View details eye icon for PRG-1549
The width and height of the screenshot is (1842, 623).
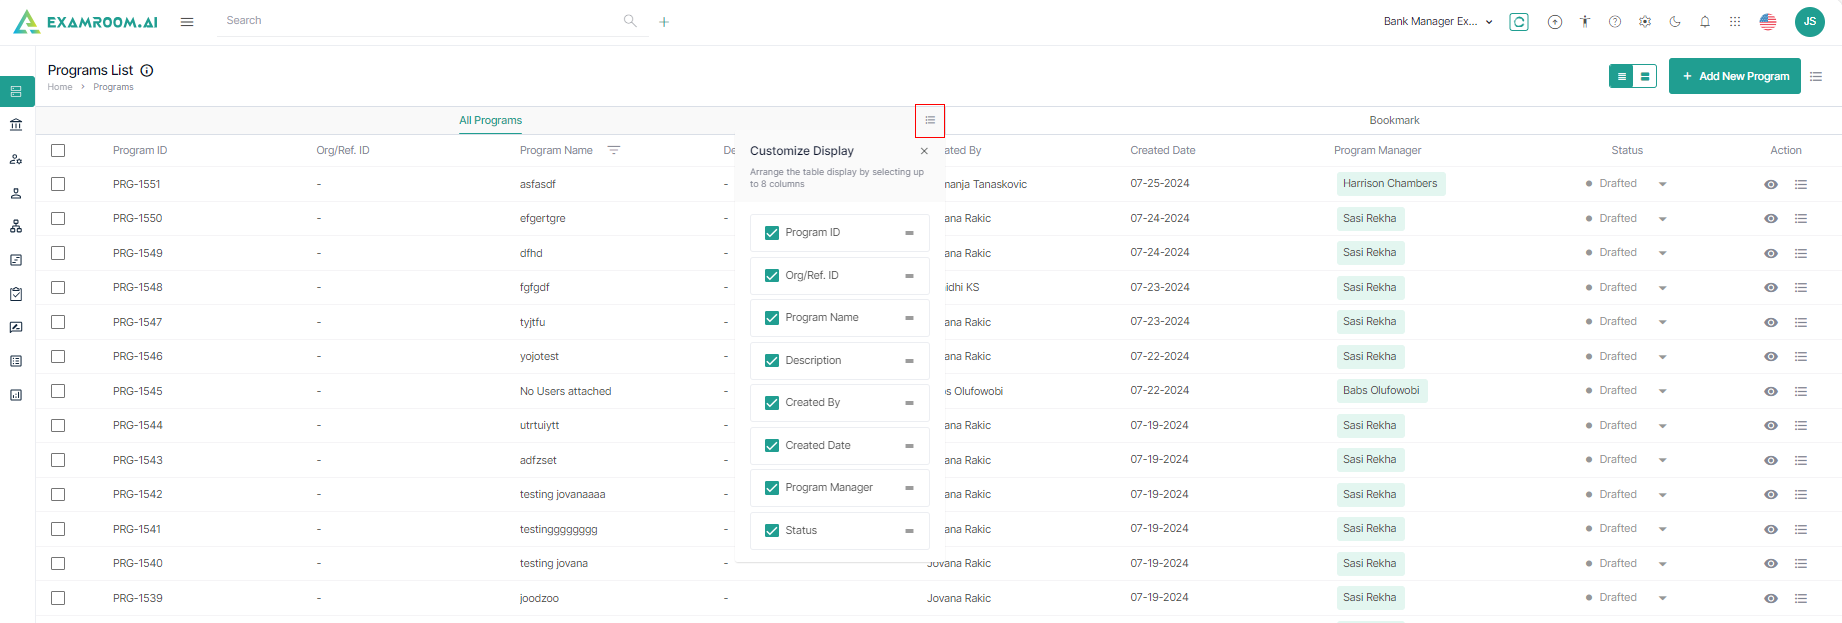coord(1771,253)
